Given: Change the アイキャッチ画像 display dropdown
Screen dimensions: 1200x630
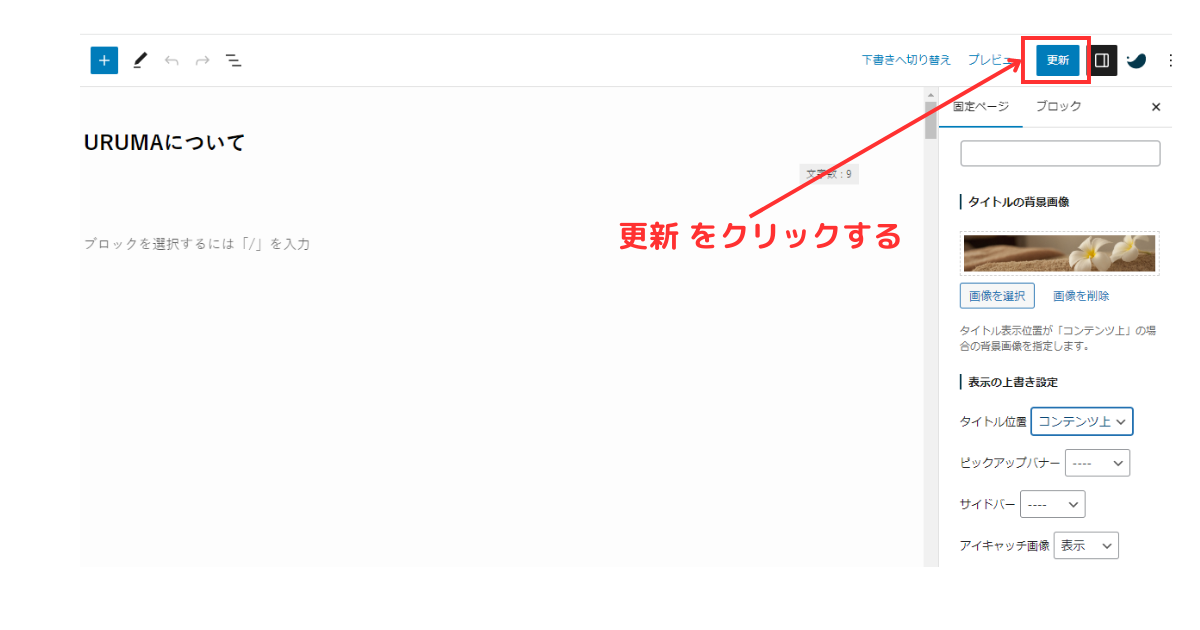Looking at the screenshot, I should tap(1086, 545).
